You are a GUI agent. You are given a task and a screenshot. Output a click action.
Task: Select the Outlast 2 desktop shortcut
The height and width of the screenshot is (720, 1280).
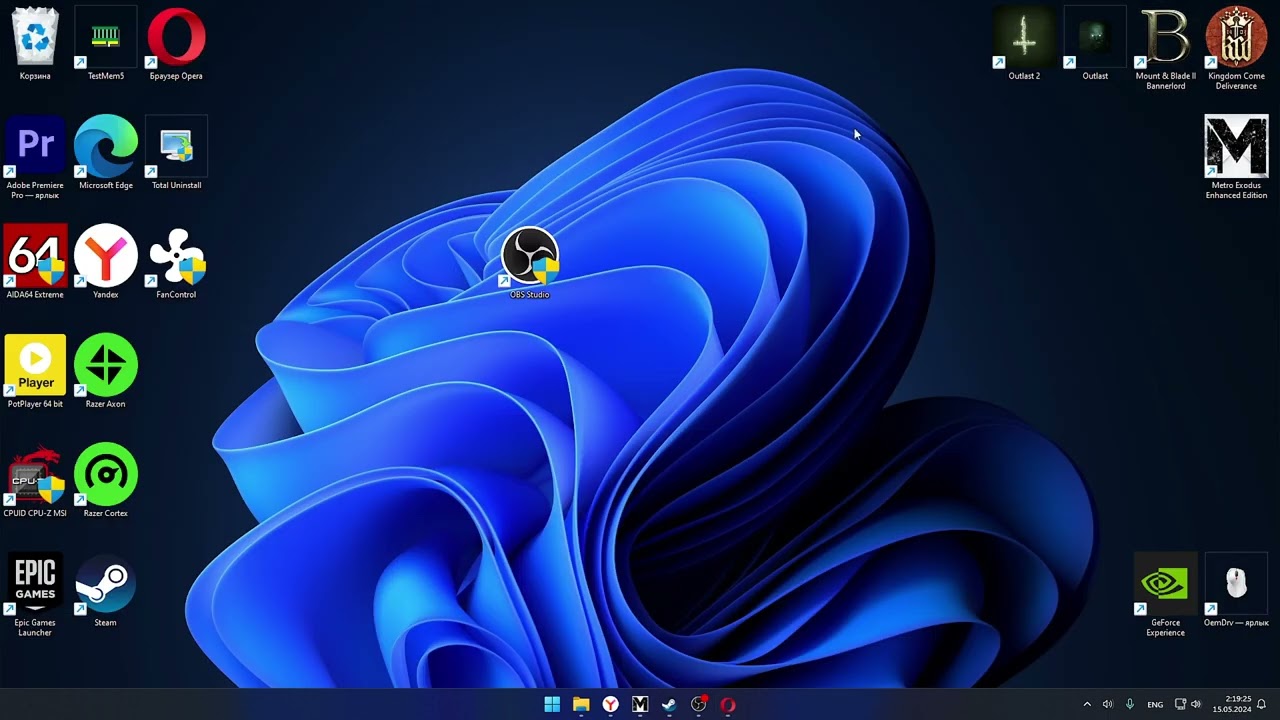click(x=1024, y=44)
